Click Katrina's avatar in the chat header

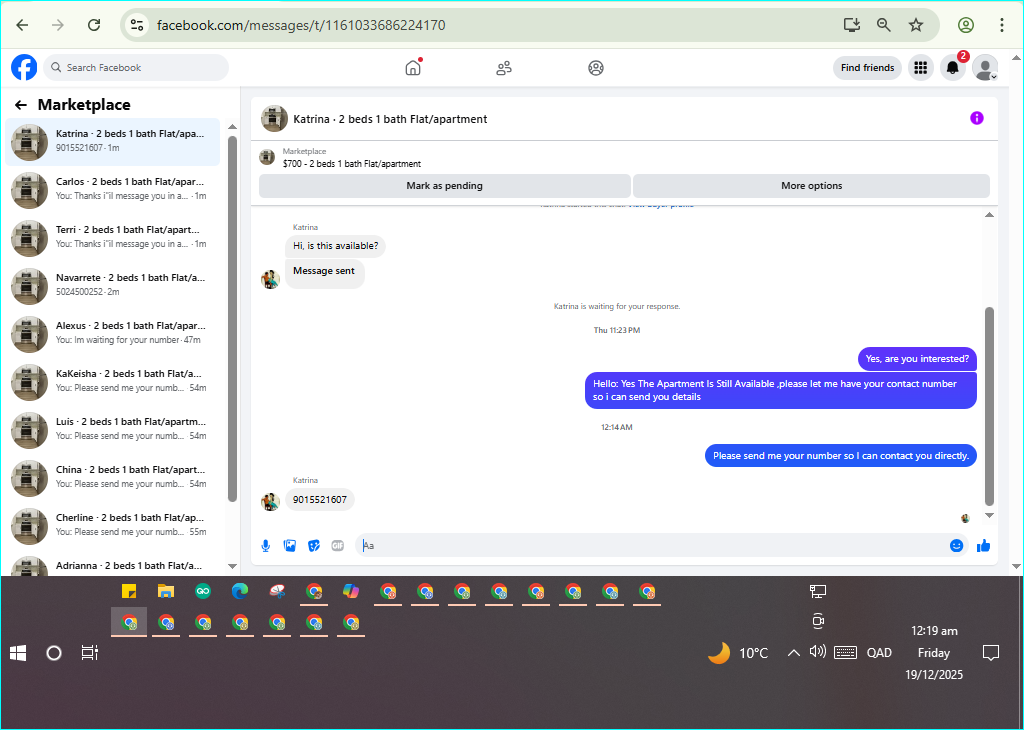(274, 119)
